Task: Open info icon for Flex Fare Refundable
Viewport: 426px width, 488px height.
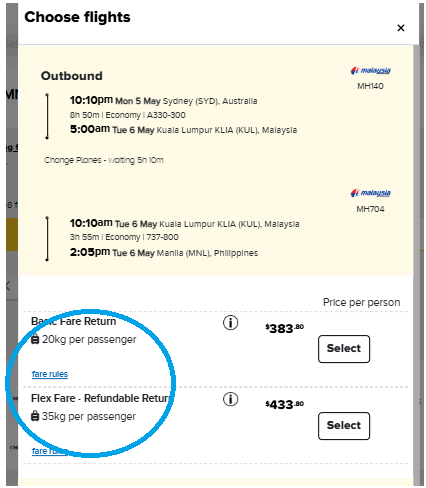Action: pyautogui.click(x=230, y=399)
